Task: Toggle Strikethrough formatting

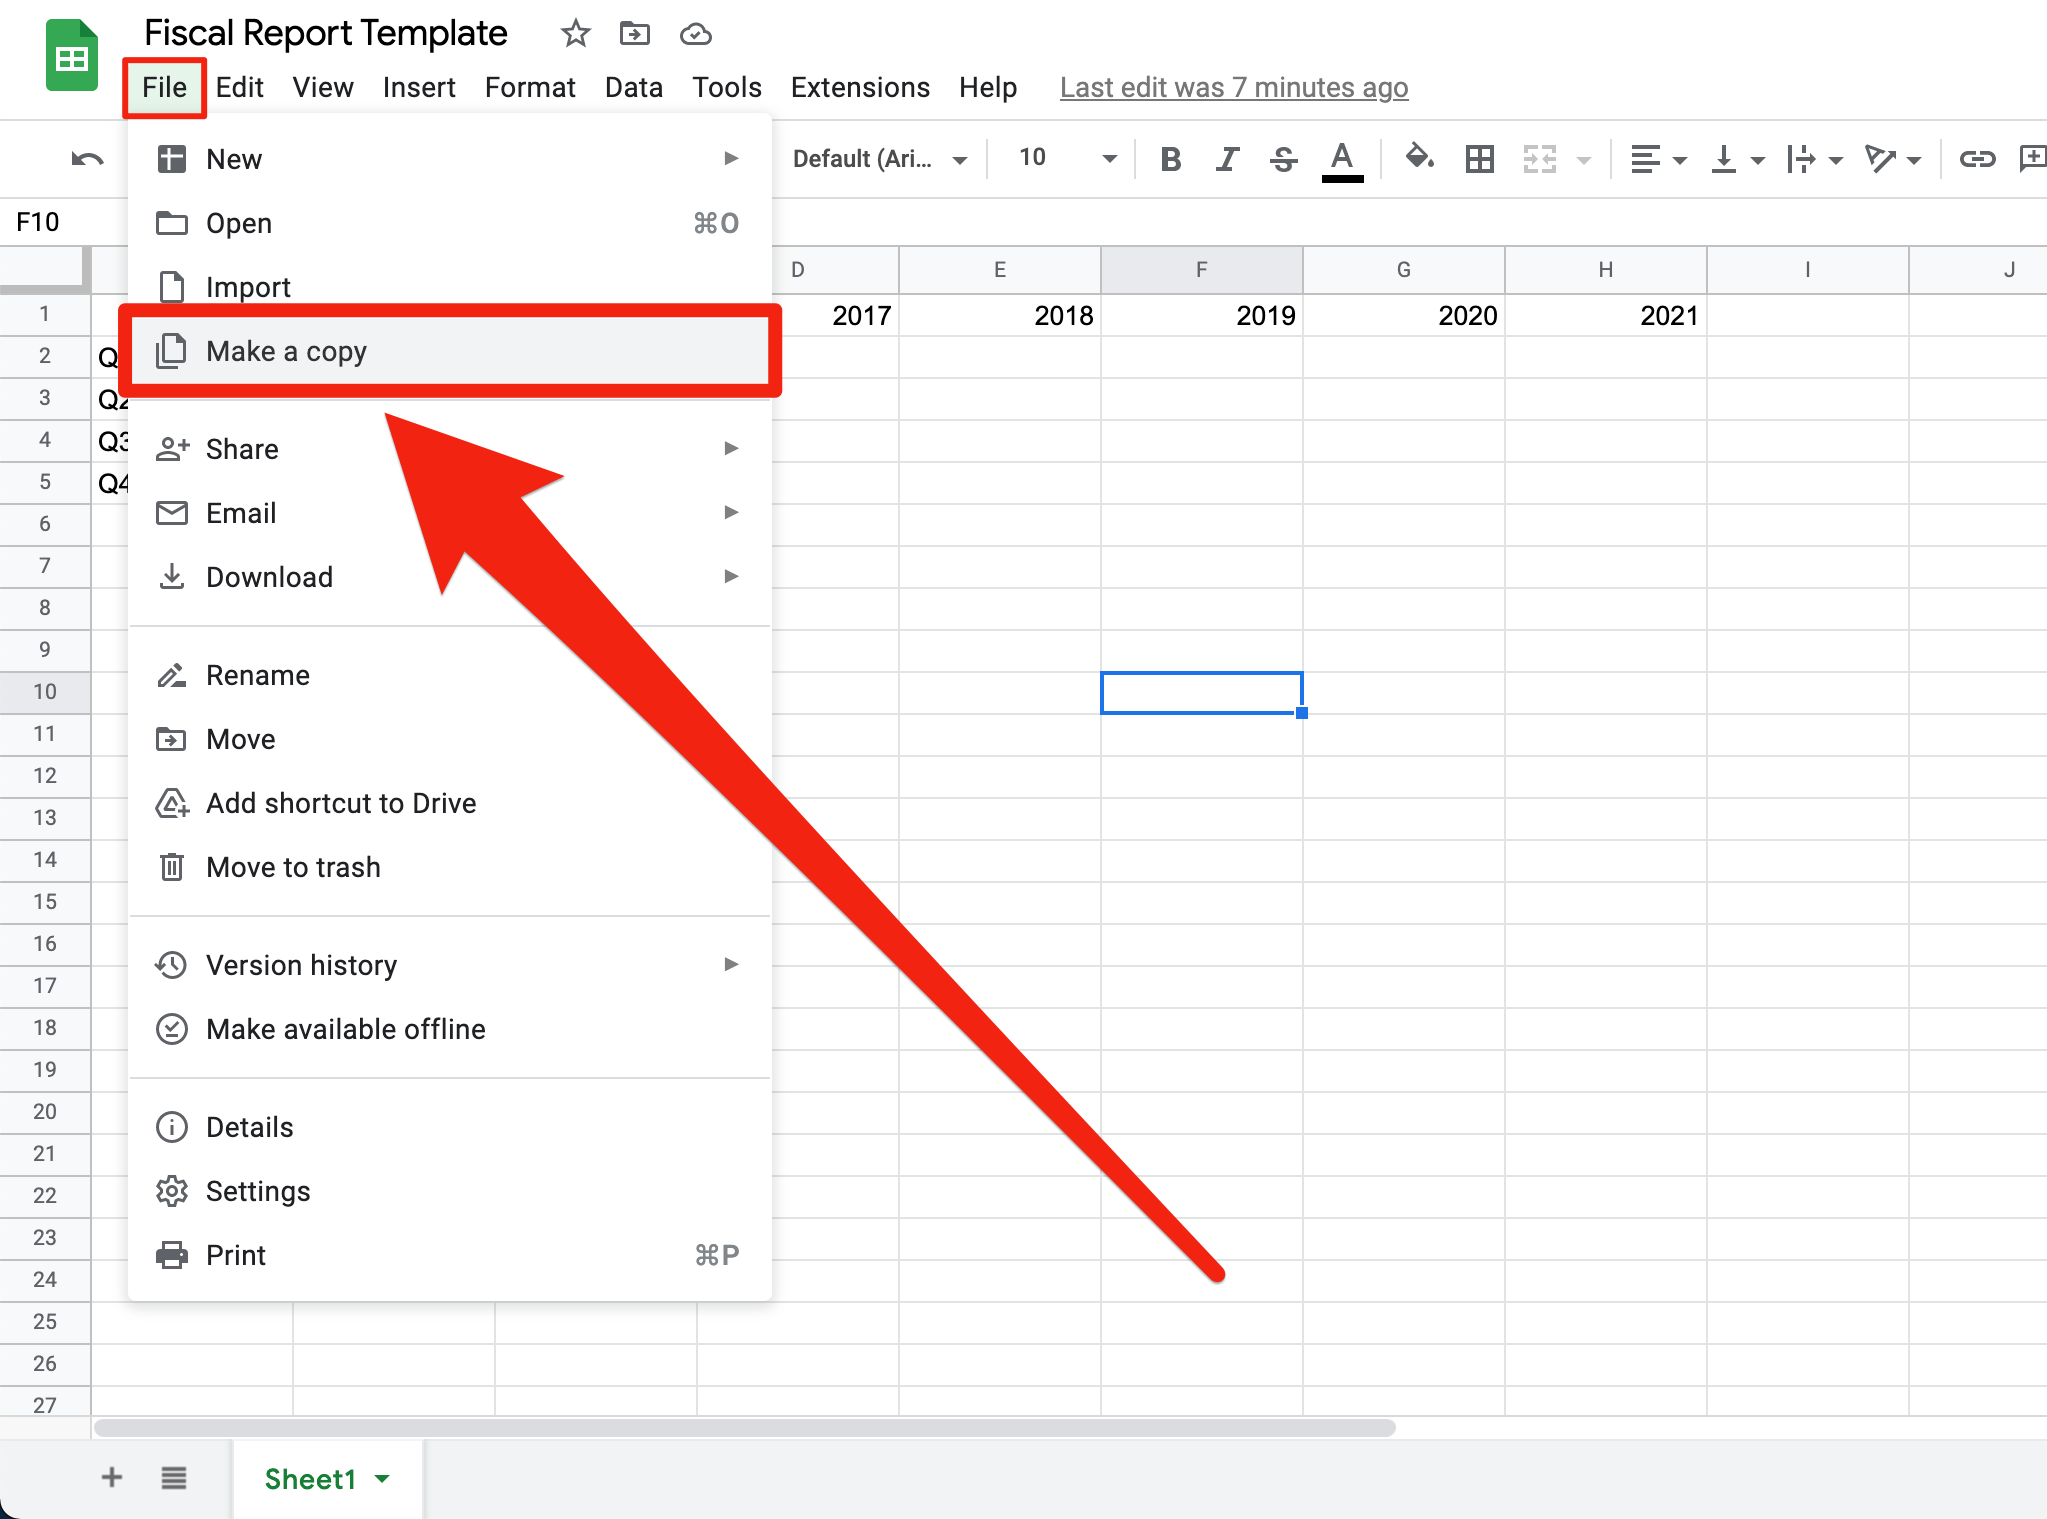Action: point(1284,159)
